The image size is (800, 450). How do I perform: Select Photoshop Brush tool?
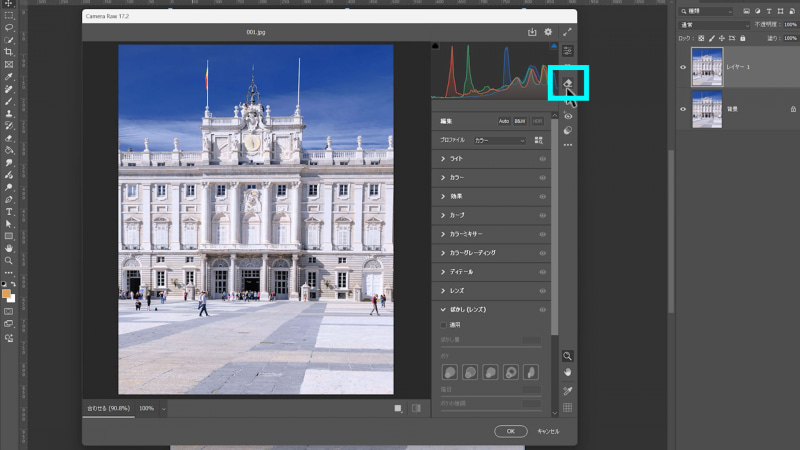pyautogui.click(x=9, y=101)
